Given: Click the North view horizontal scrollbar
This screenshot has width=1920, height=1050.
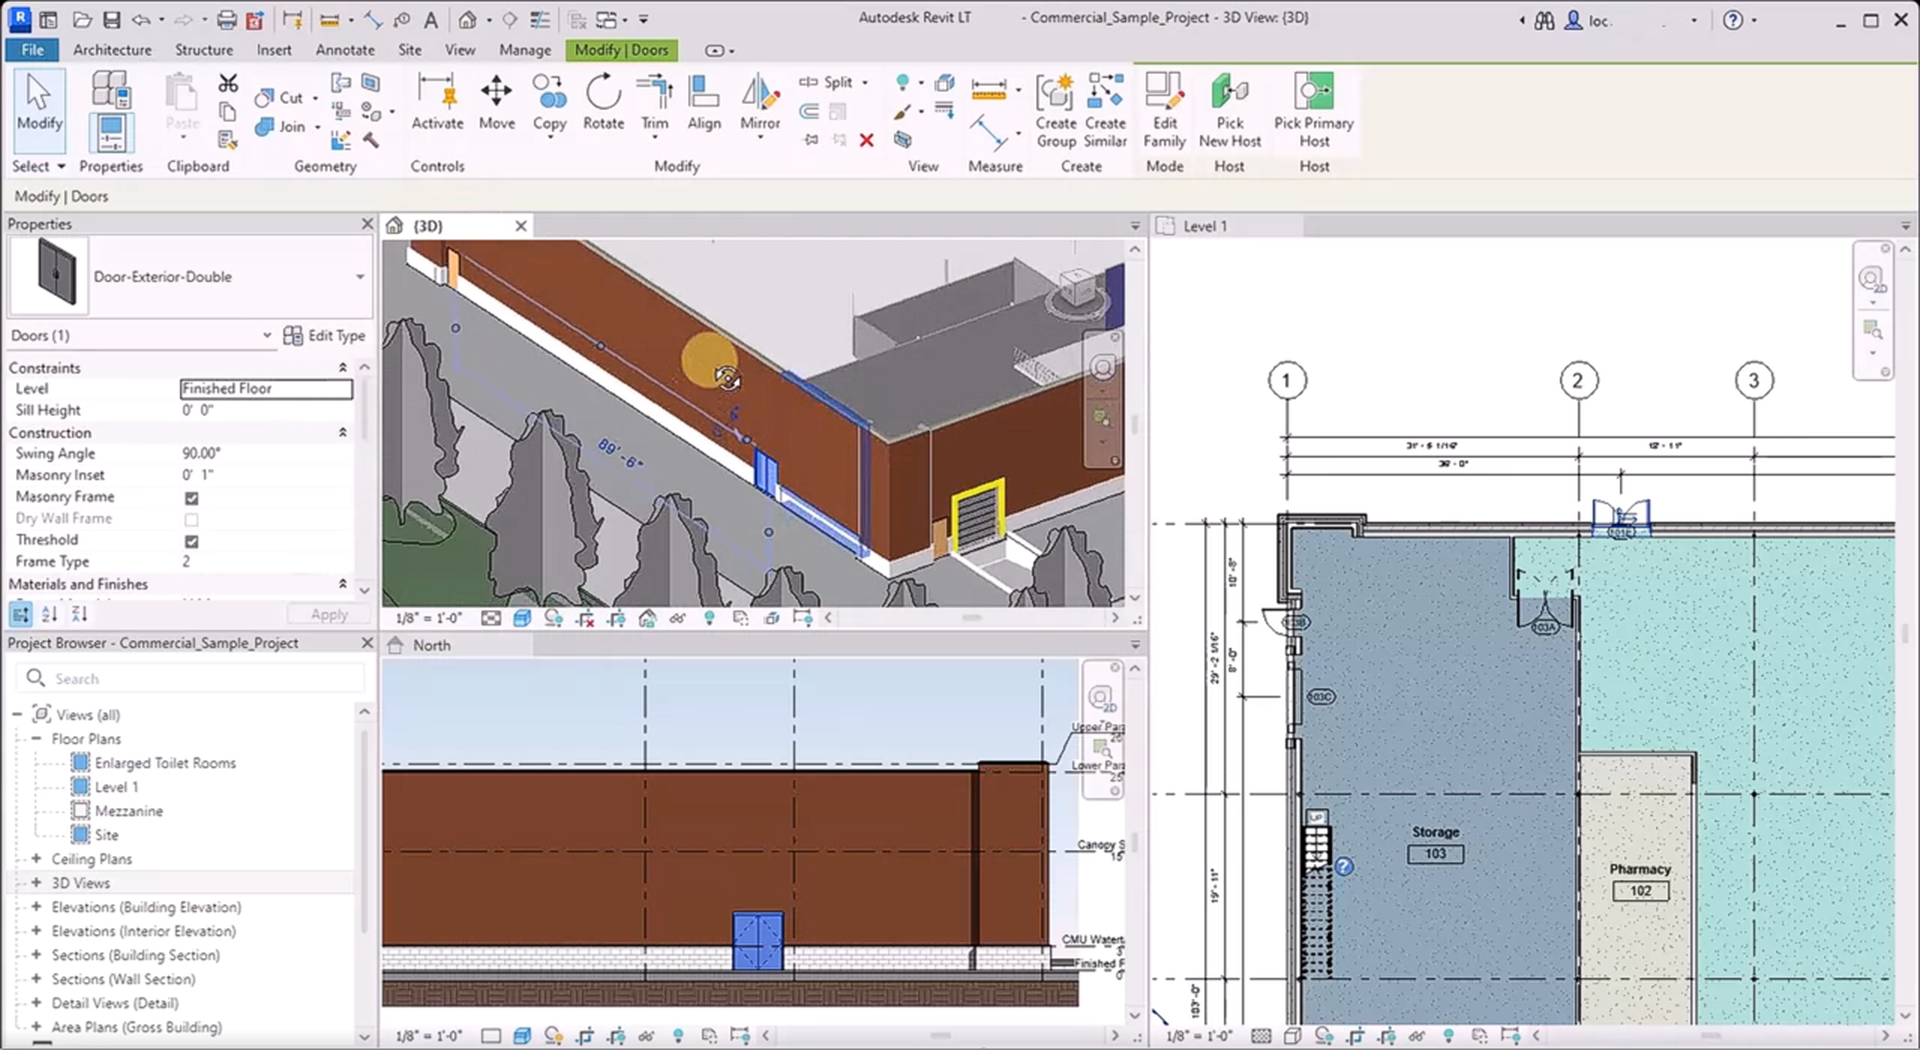Looking at the screenshot, I should 940,1036.
